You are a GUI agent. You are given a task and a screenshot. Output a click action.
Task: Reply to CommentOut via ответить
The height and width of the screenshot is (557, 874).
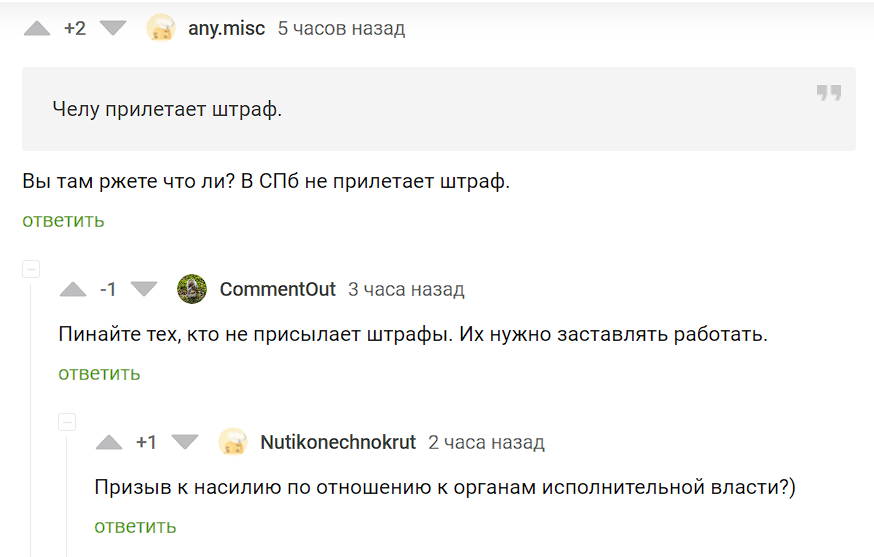click(x=99, y=373)
